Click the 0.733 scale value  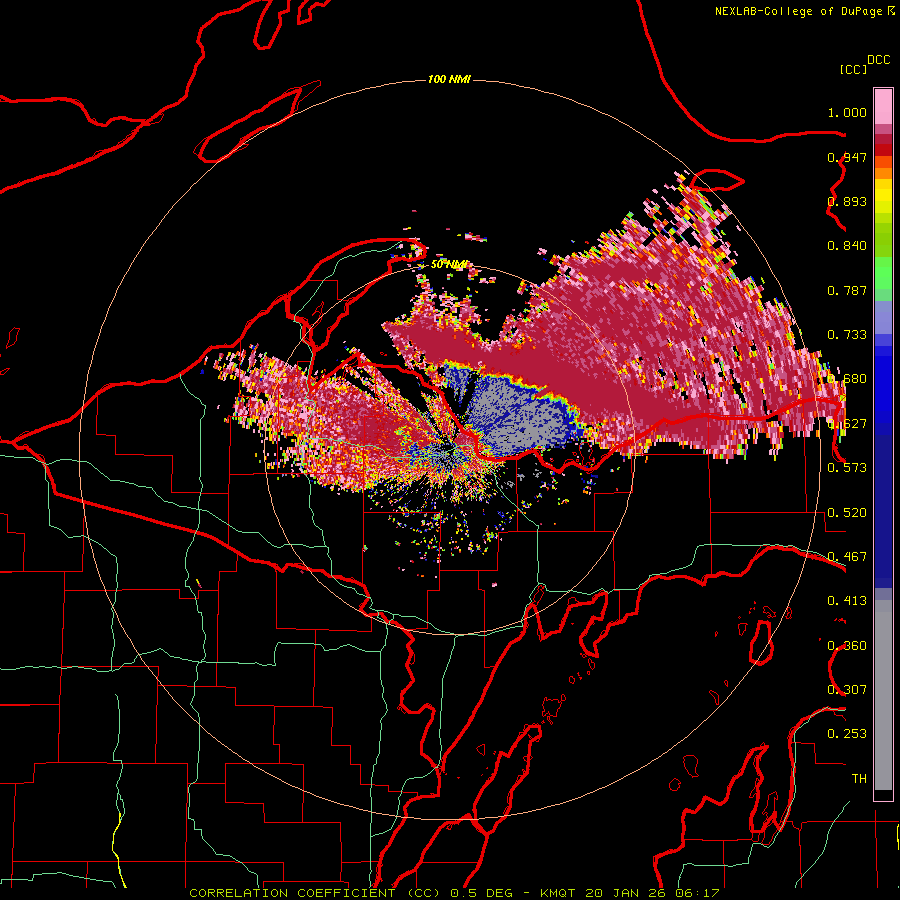(x=847, y=335)
